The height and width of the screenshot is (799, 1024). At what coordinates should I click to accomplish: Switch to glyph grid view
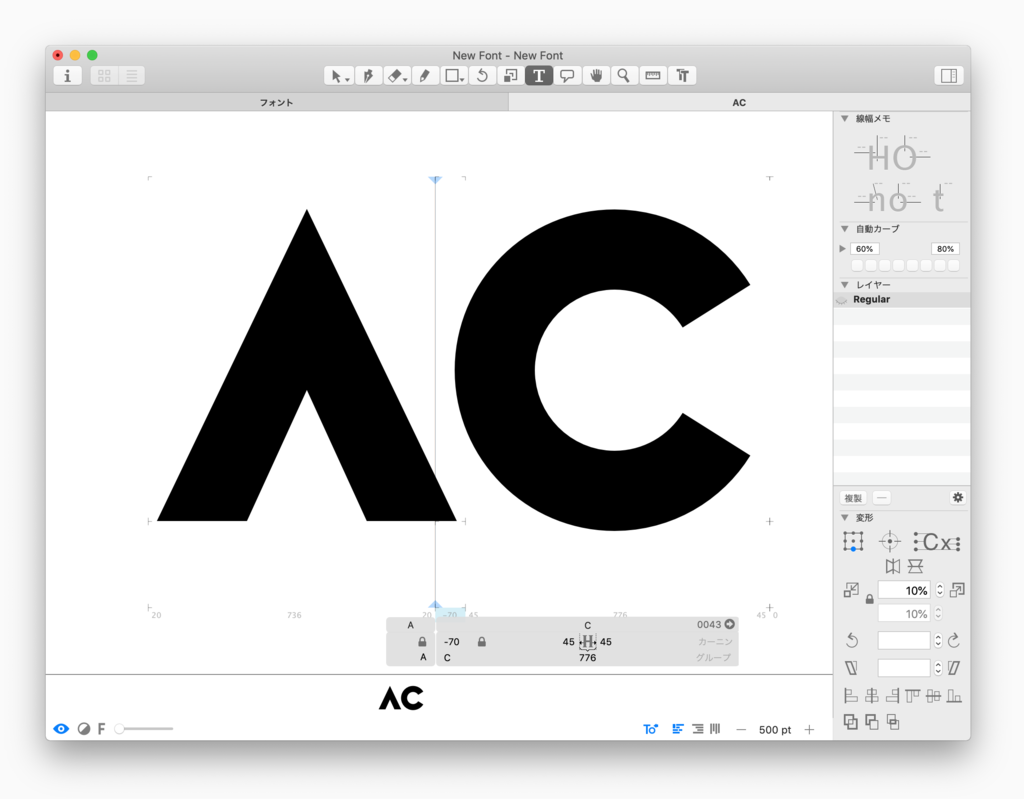[104, 76]
